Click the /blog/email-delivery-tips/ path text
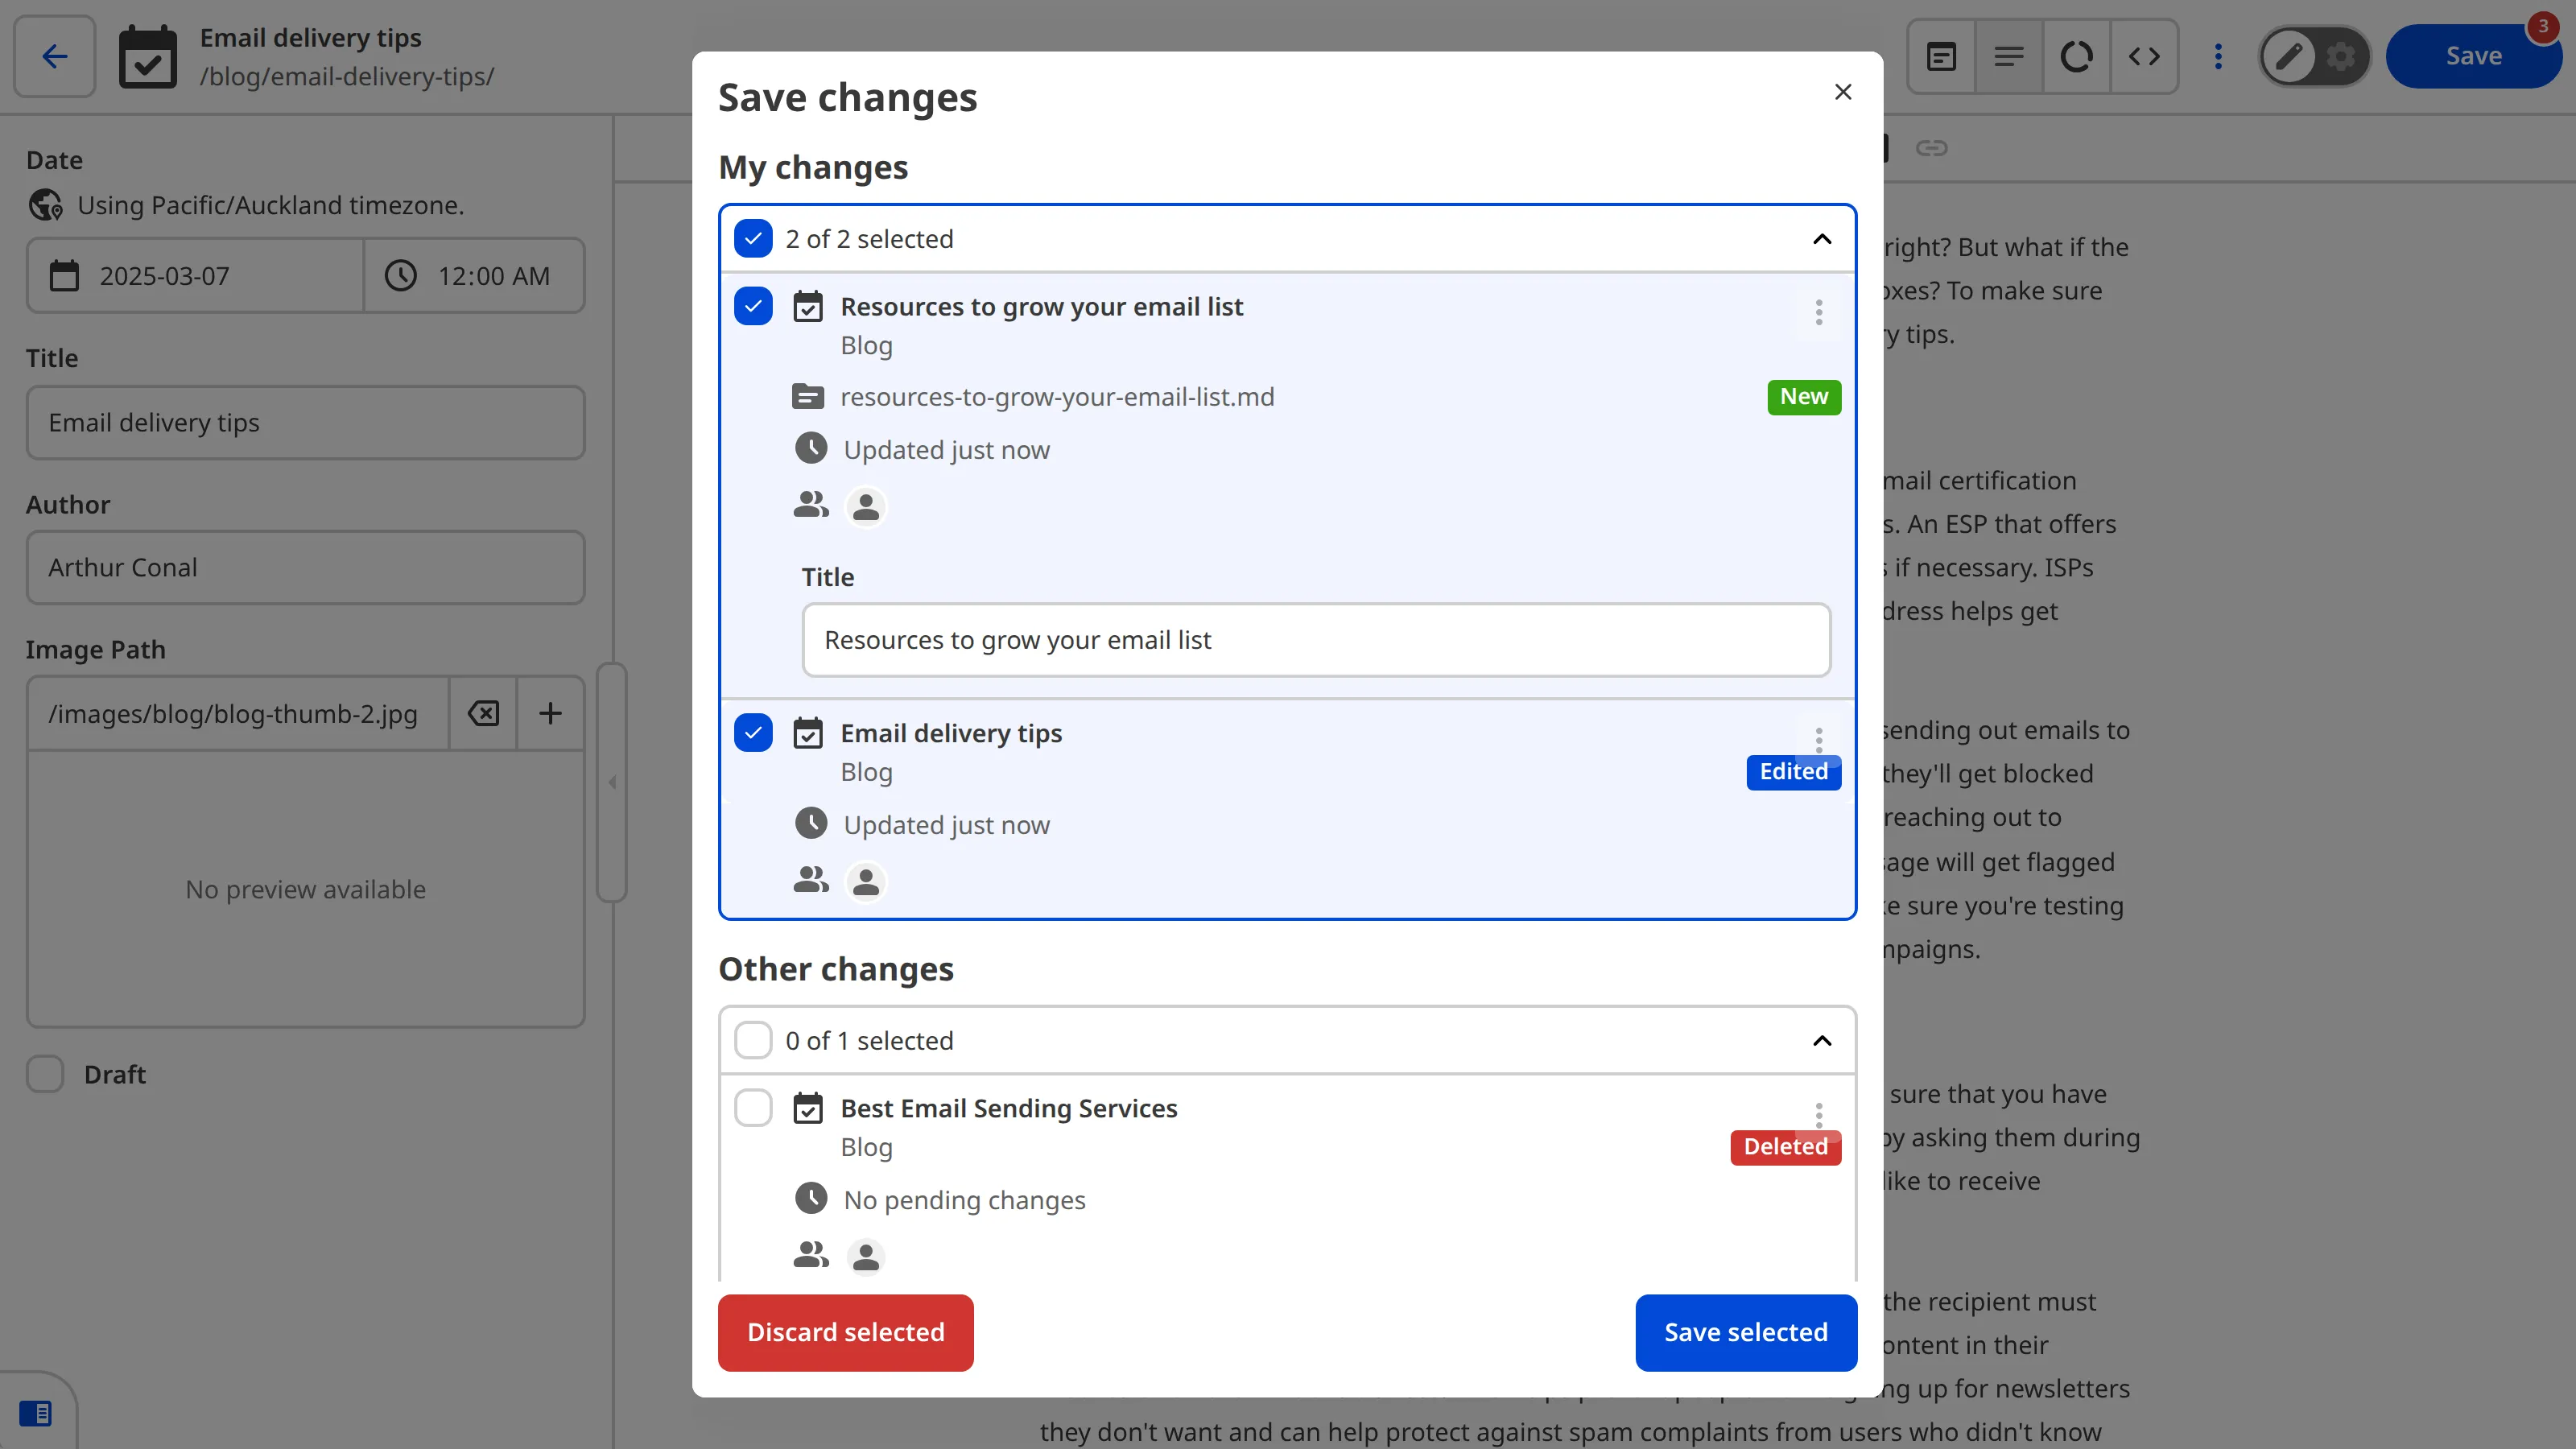The image size is (2576, 1449). click(x=347, y=76)
